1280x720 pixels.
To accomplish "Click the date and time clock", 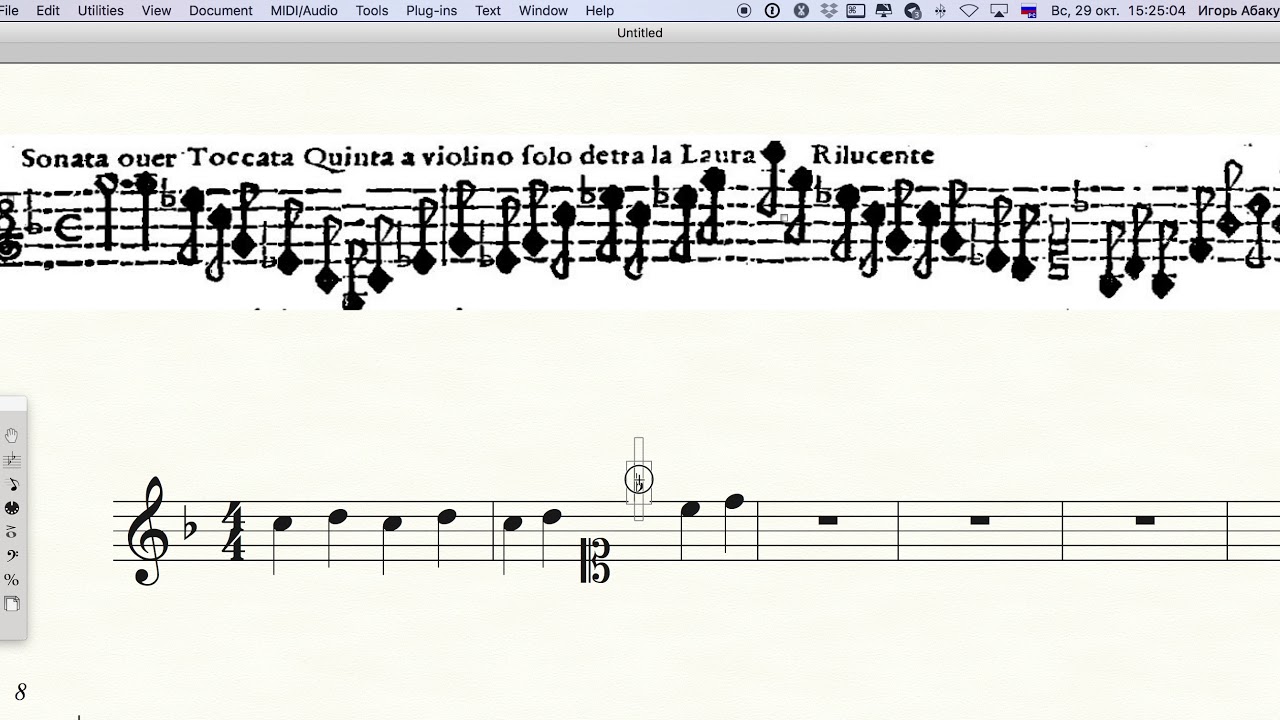I will pos(1118,11).
